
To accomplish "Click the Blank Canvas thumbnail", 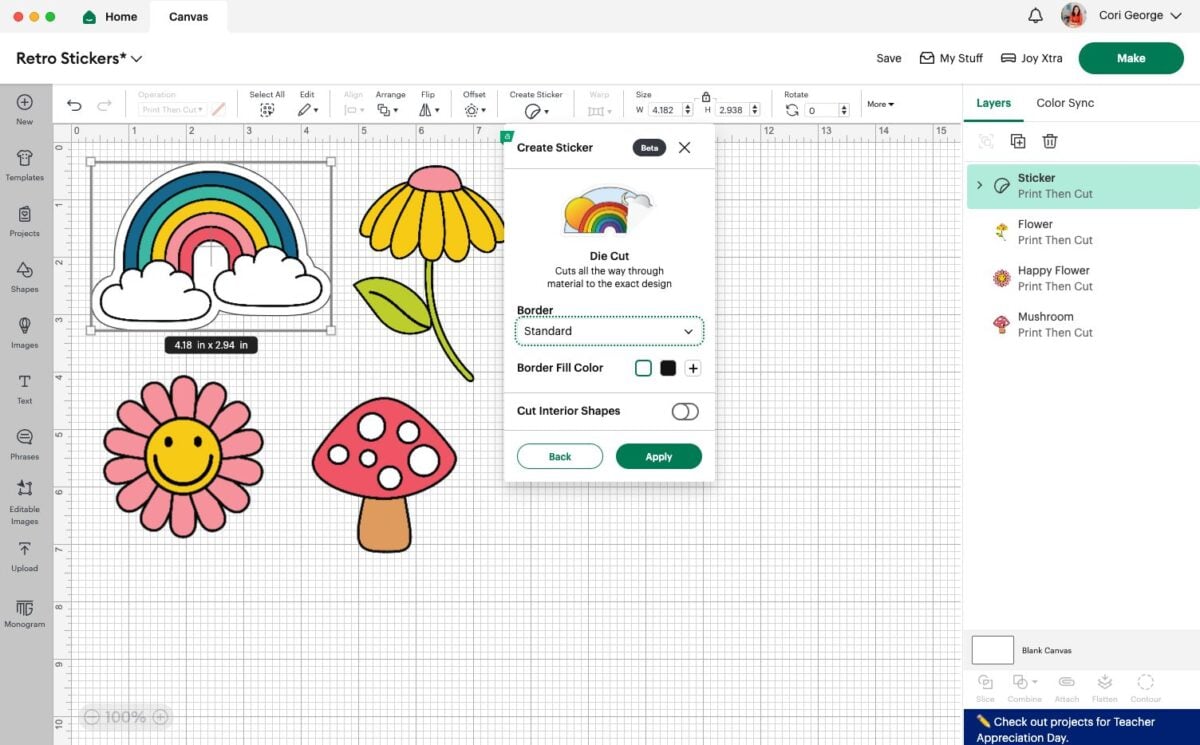I will (x=993, y=650).
